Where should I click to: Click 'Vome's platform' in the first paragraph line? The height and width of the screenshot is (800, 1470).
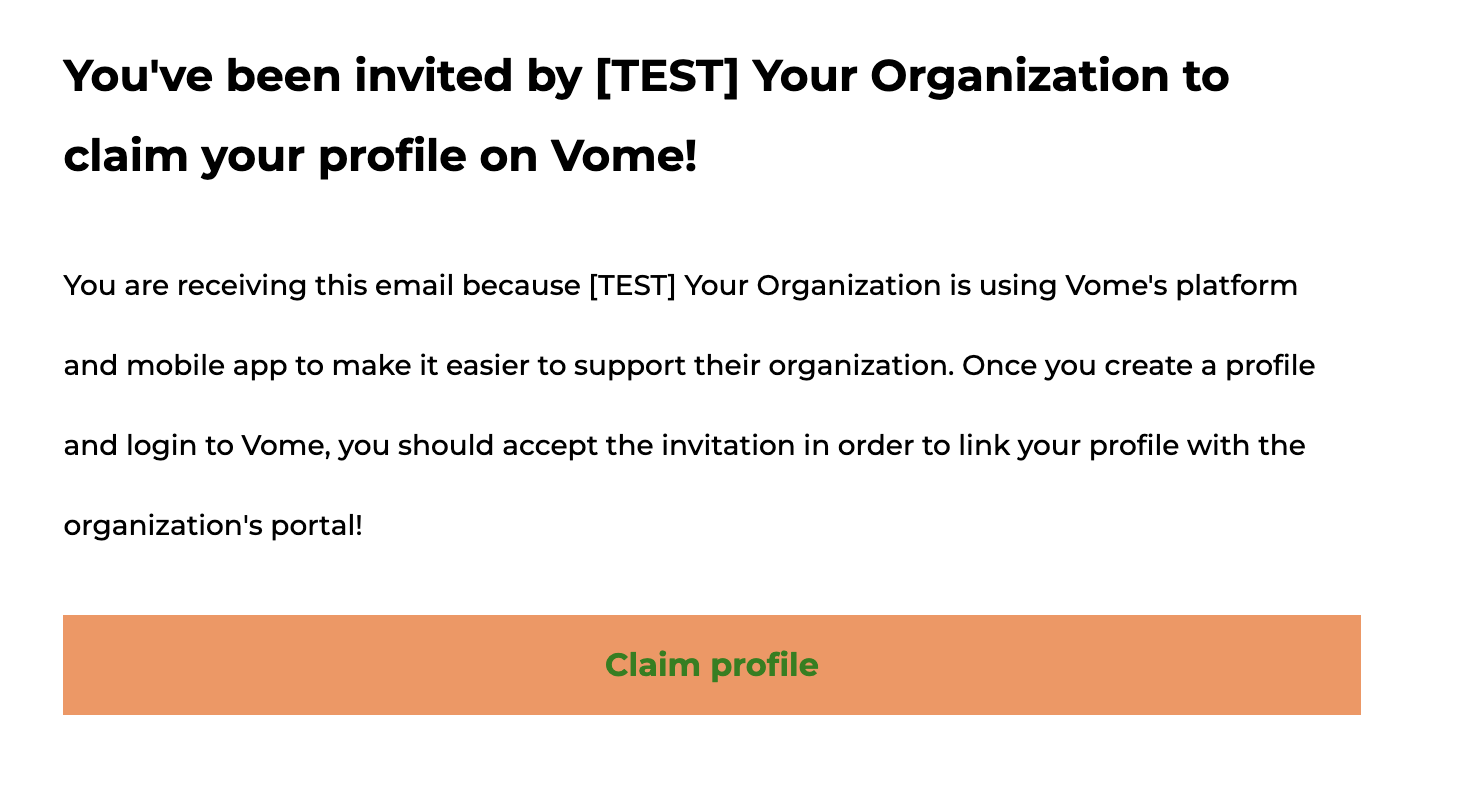(x=1181, y=286)
